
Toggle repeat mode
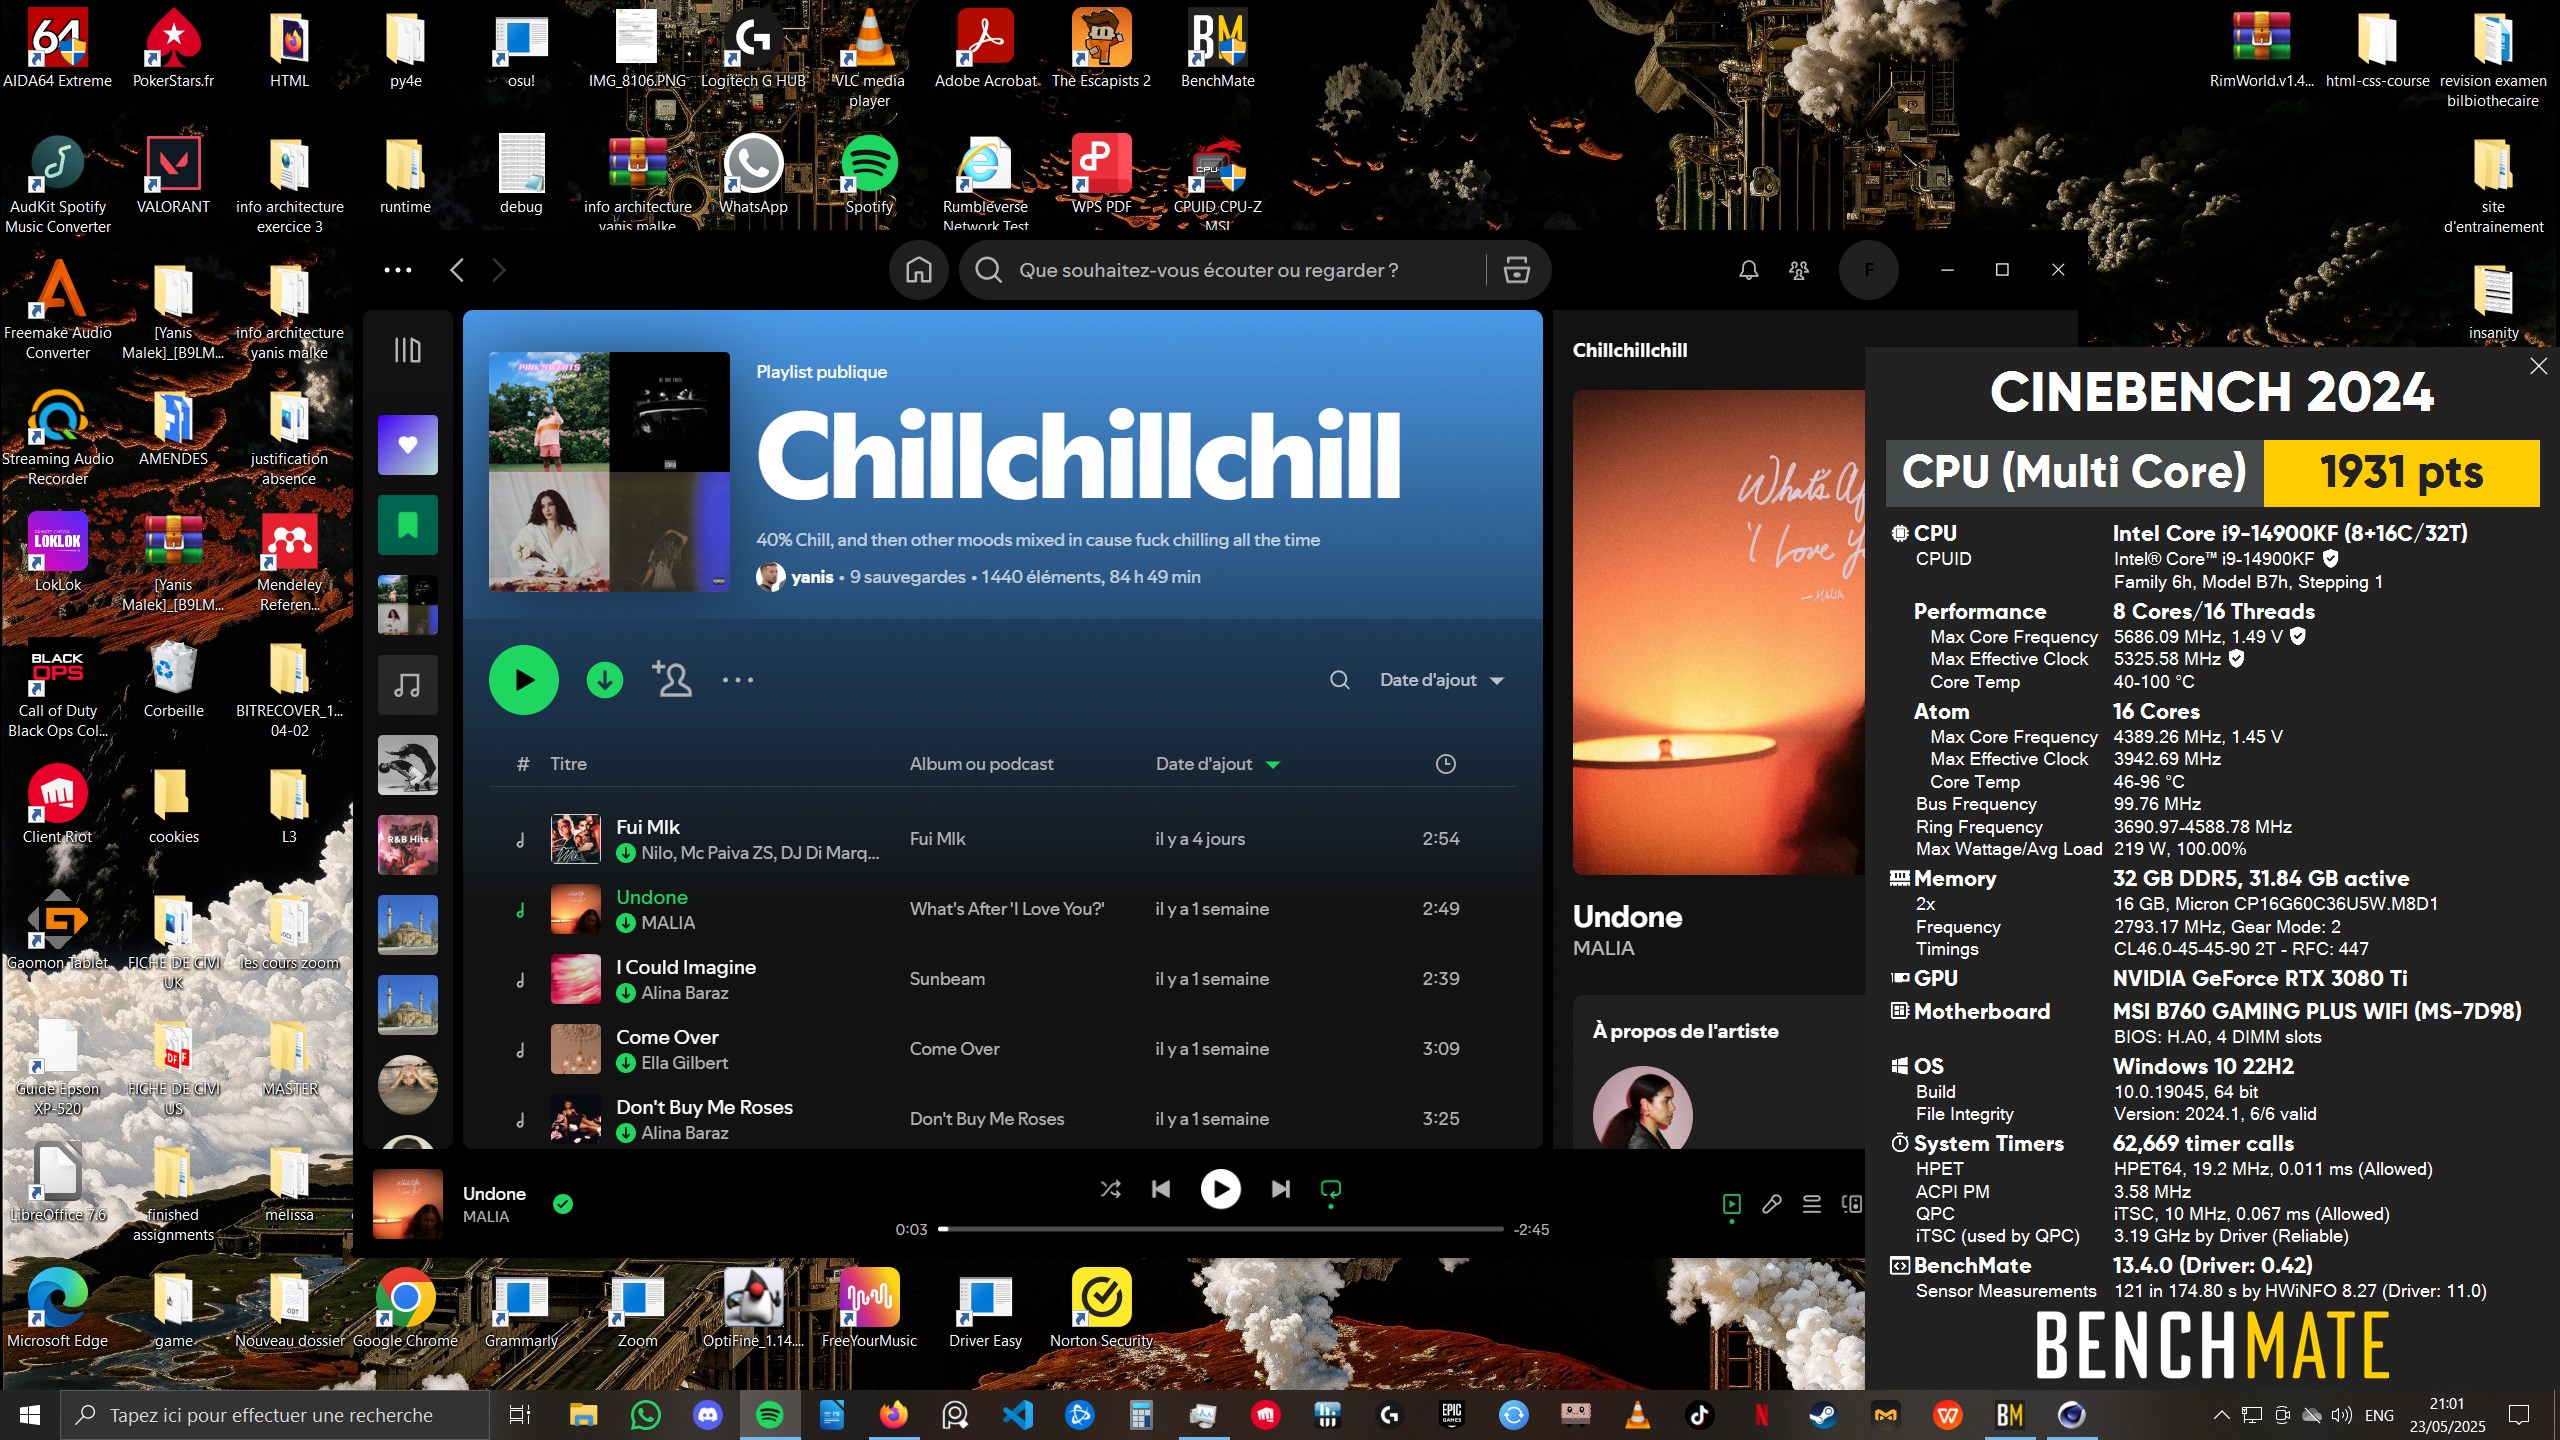tap(1330, 1189)
